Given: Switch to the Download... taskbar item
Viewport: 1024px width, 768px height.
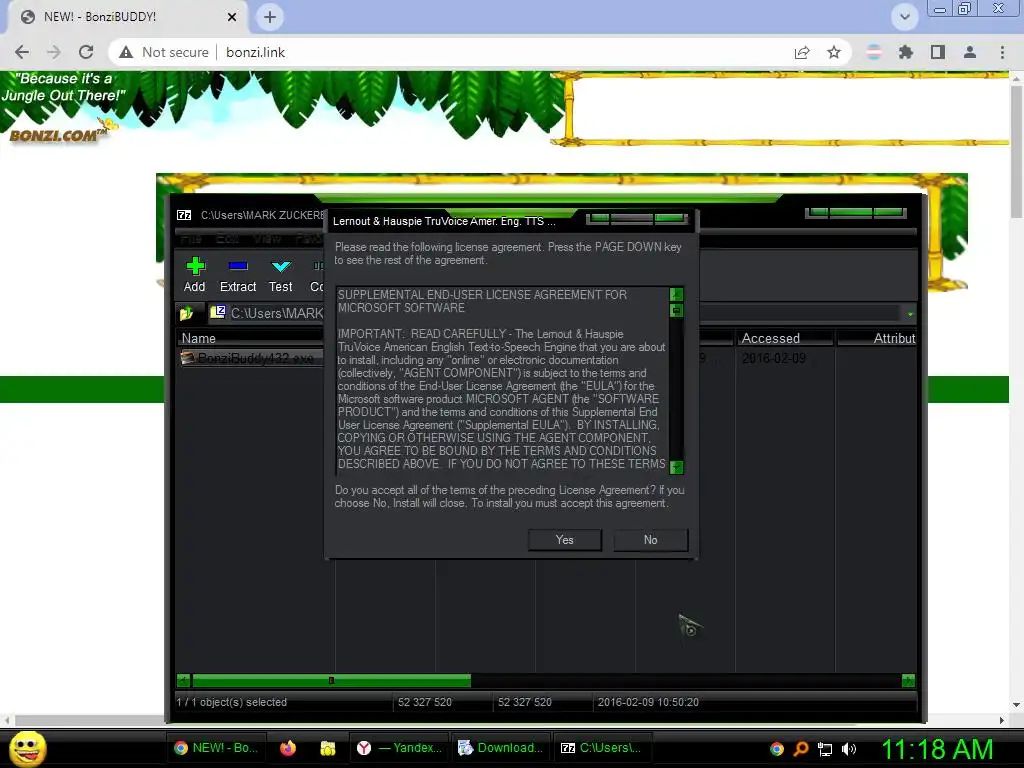Looking at the screenshot, I should (x=500, y=748).
